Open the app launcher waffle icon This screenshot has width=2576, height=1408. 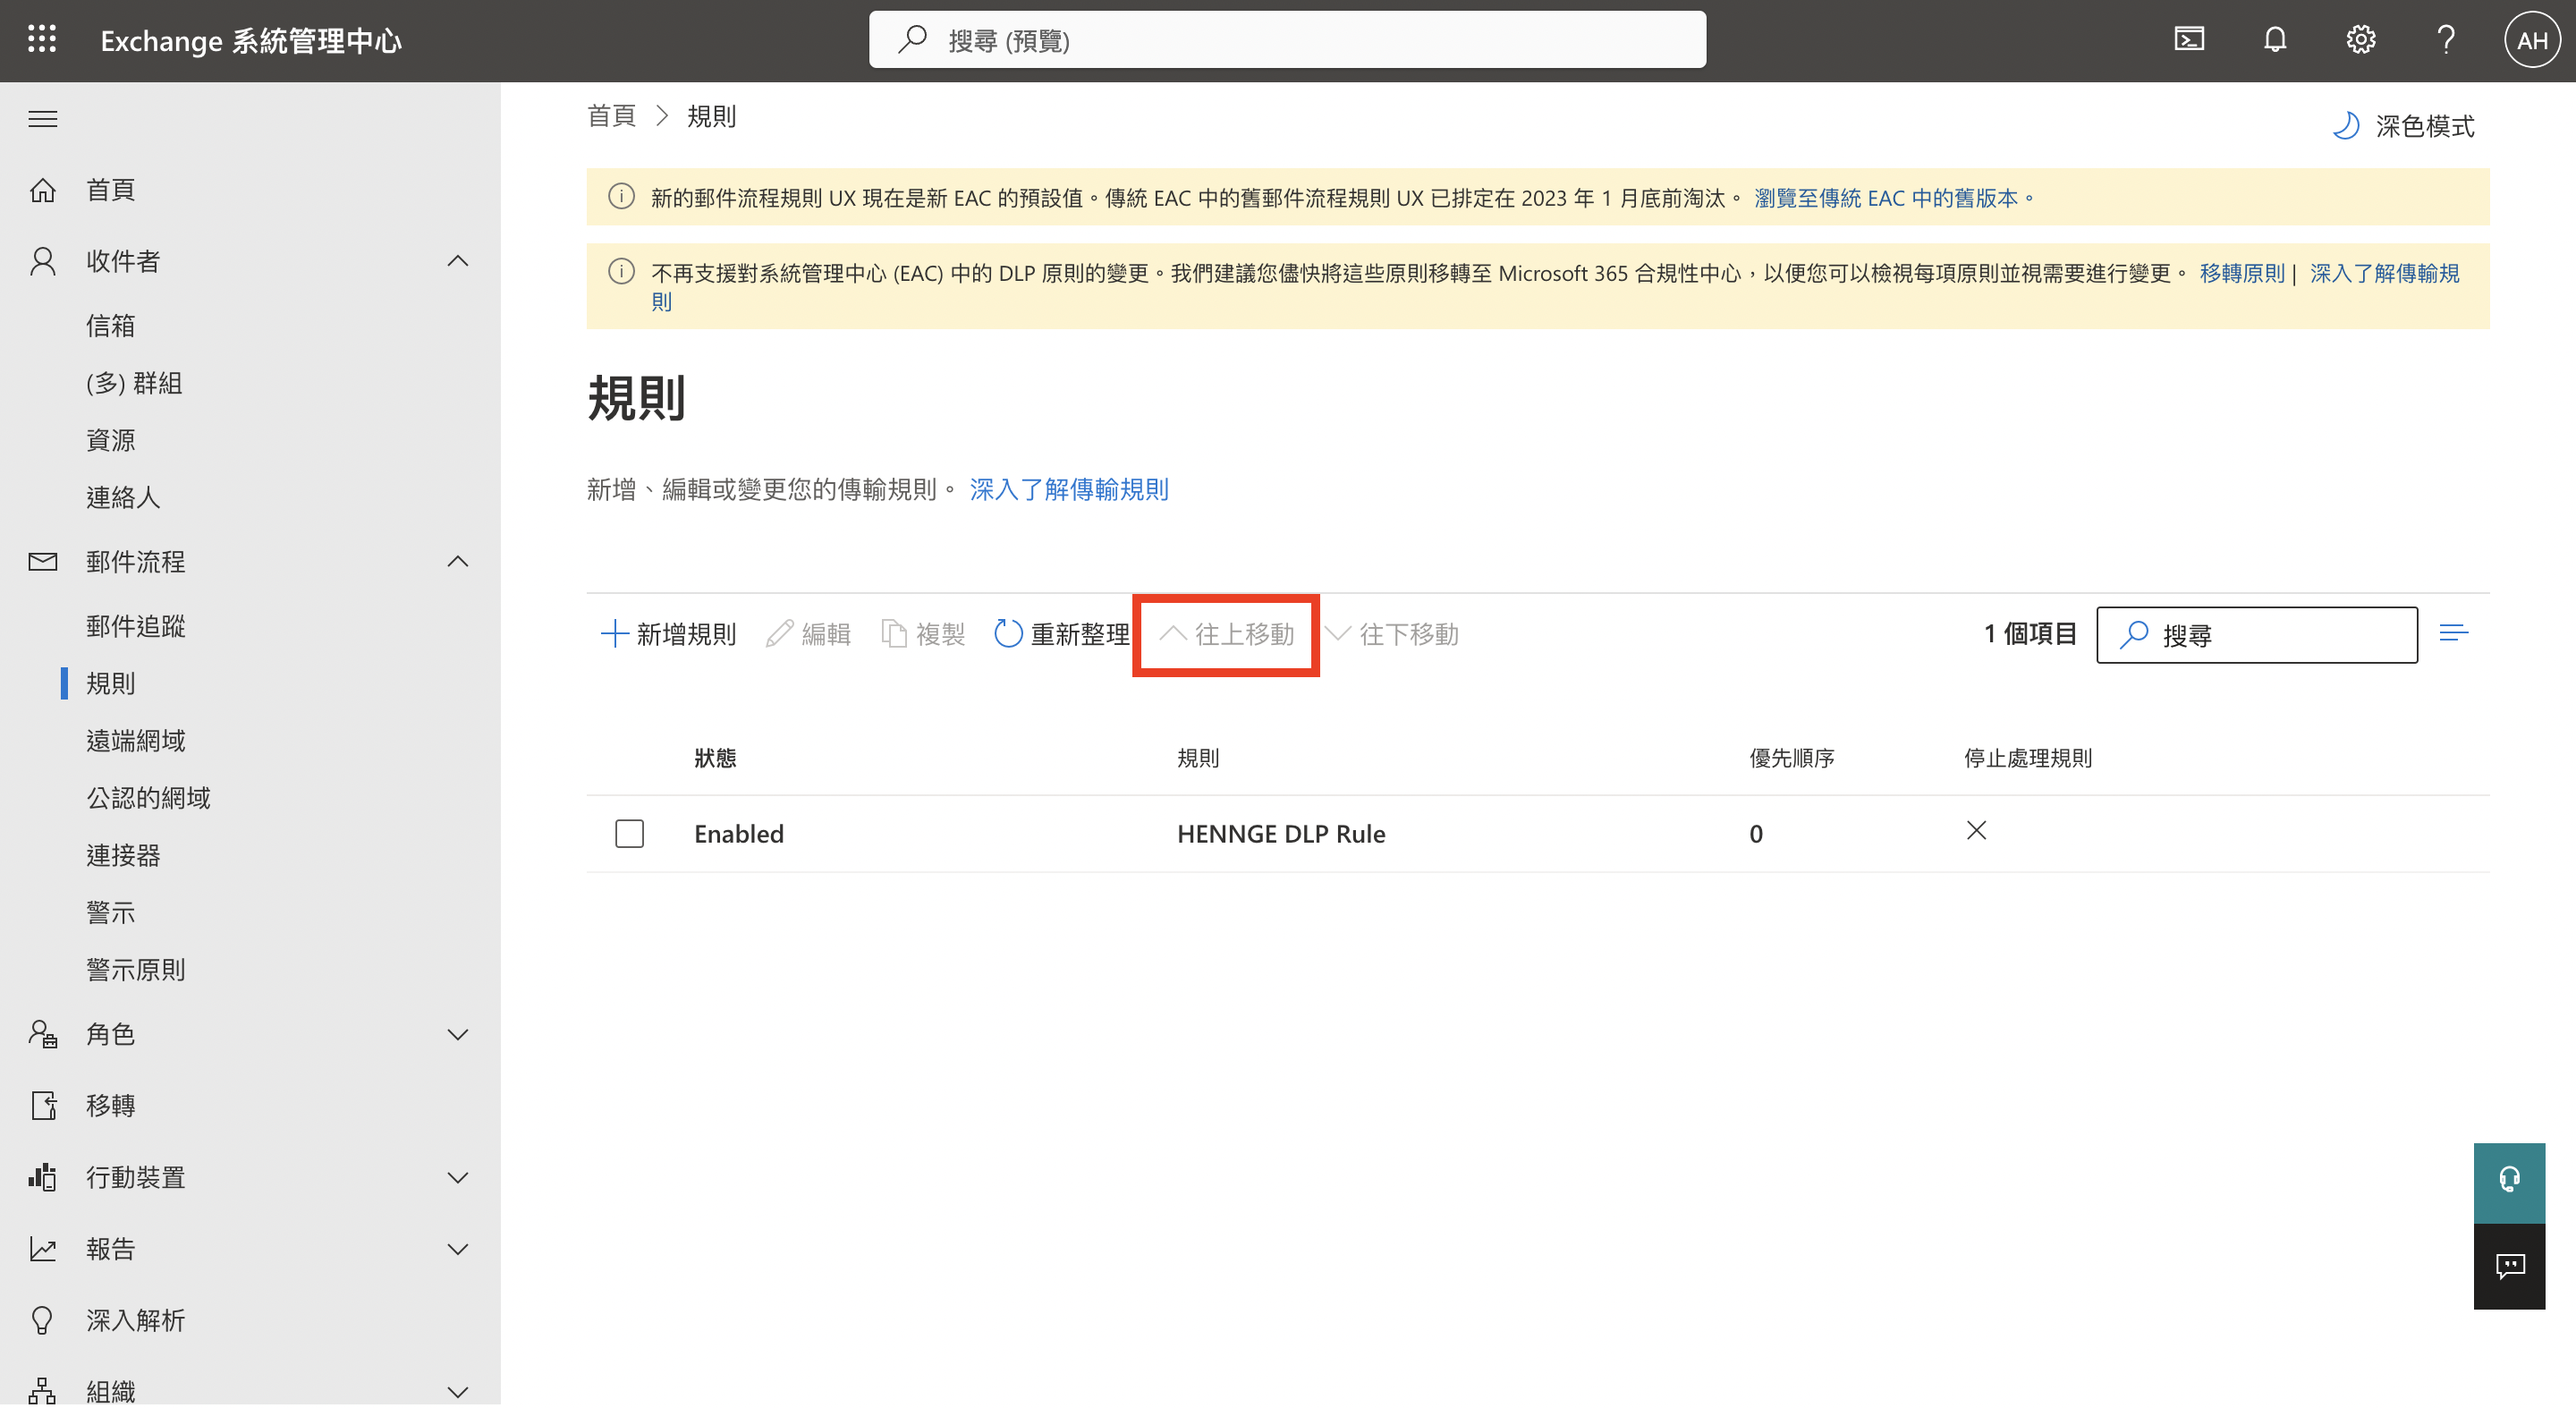point(42,40)
